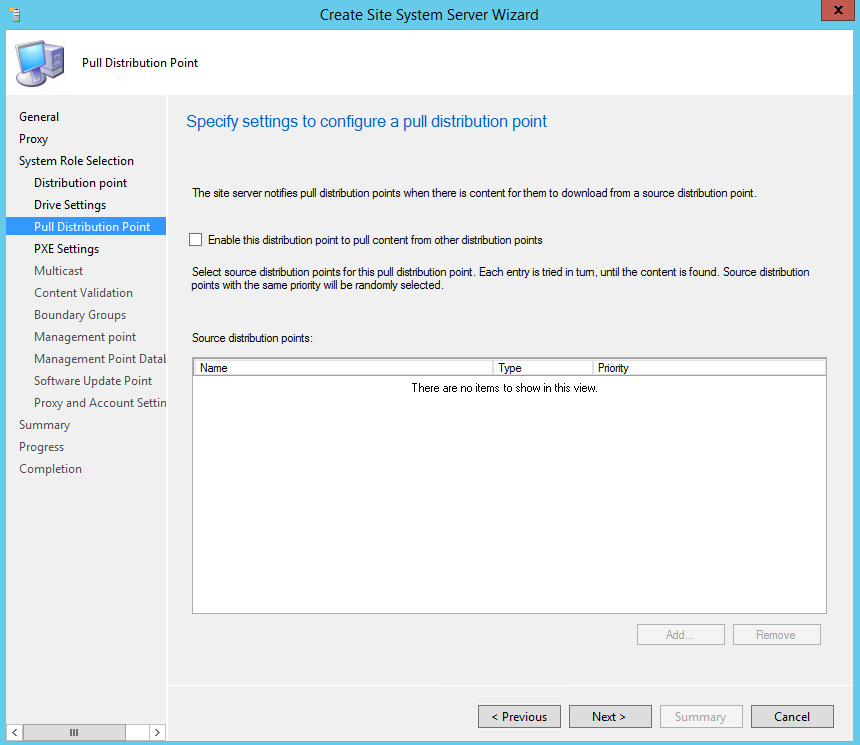Select Proxy and Account Settings step
The height and width of the screenshot is (745, 860).
click(x=100, y=403)
